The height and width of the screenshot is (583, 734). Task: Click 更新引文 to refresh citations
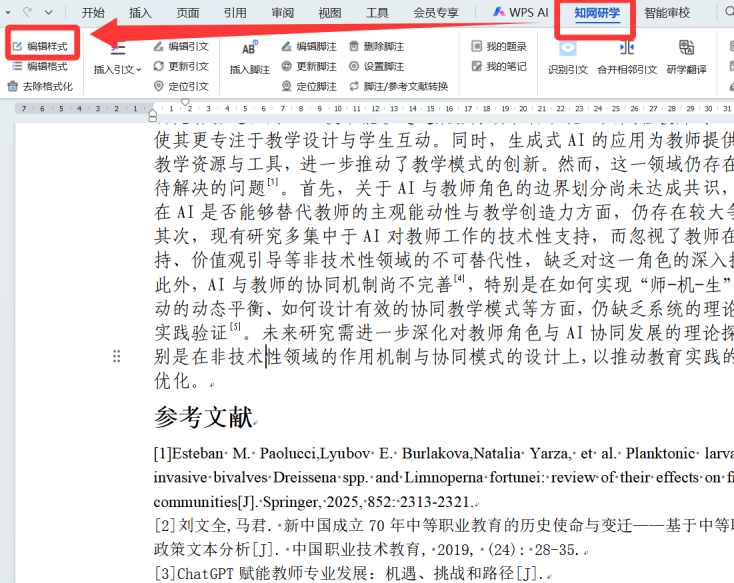pyautogui.click(x=181, y=66)
